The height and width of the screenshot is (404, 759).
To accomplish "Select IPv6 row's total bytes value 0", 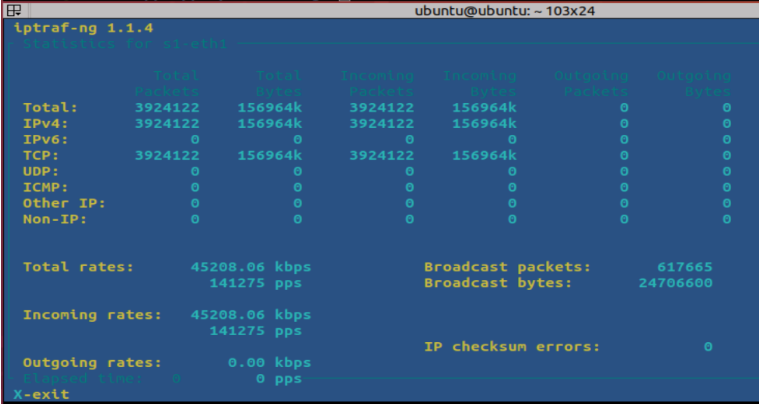I will 297,140.
